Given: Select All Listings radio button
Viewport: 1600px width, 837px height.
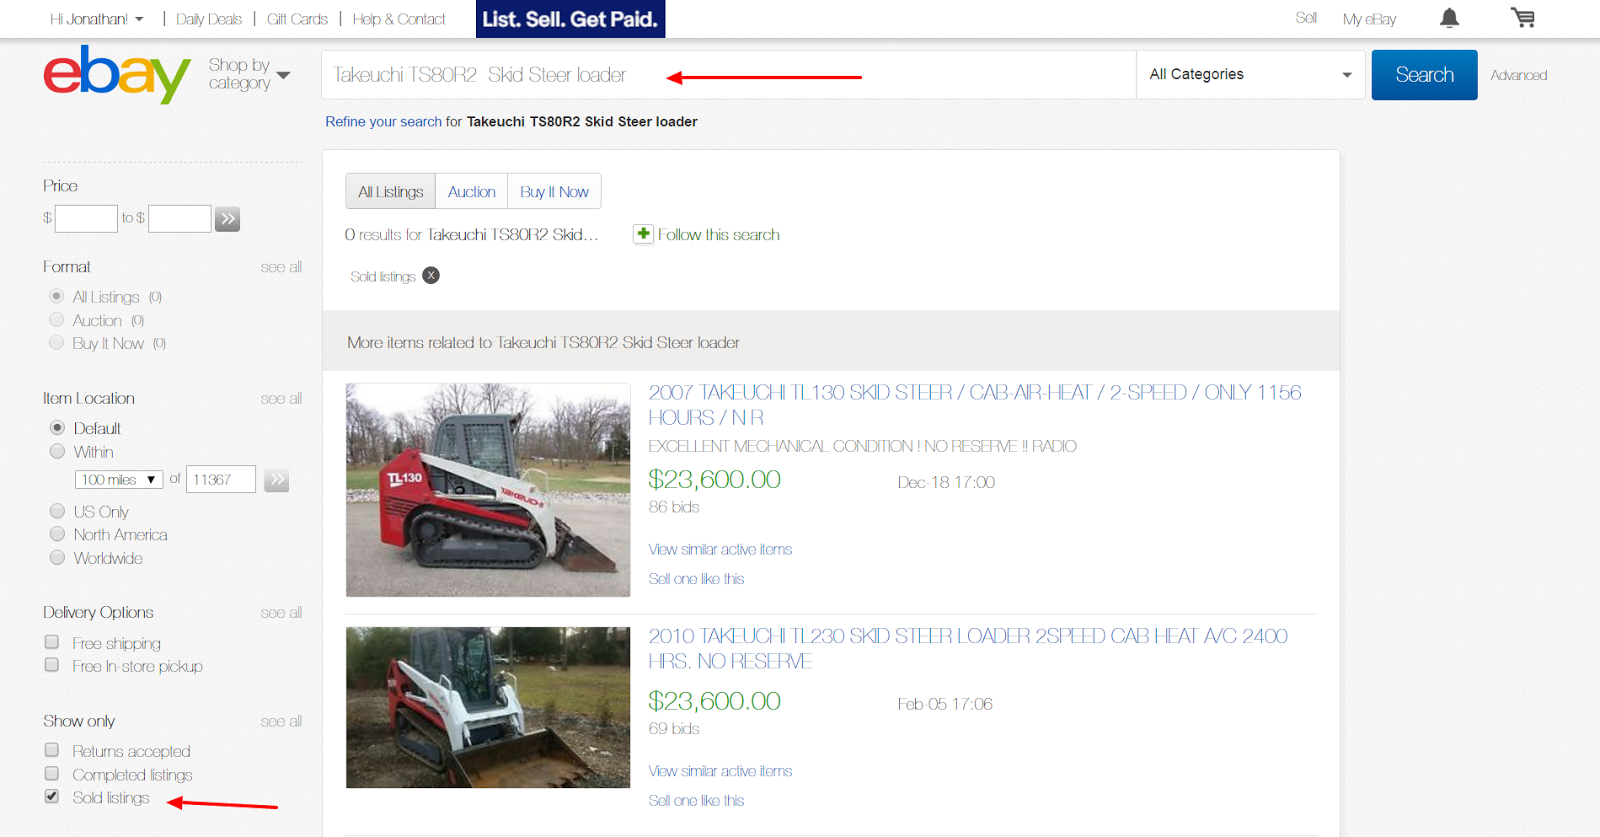Looking at the screenshot, I should (x=57, y=296).
